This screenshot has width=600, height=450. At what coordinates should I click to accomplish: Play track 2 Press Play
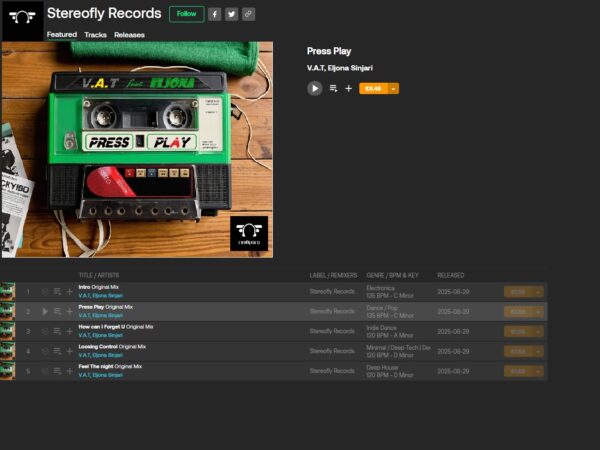pyautogui.click(x=45, y=311)
